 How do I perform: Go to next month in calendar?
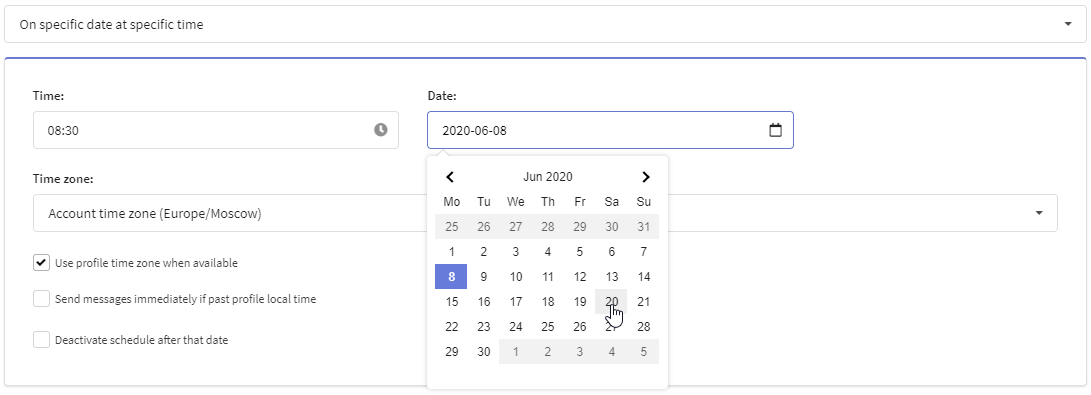pyautogui.click(x=646, y=177)
